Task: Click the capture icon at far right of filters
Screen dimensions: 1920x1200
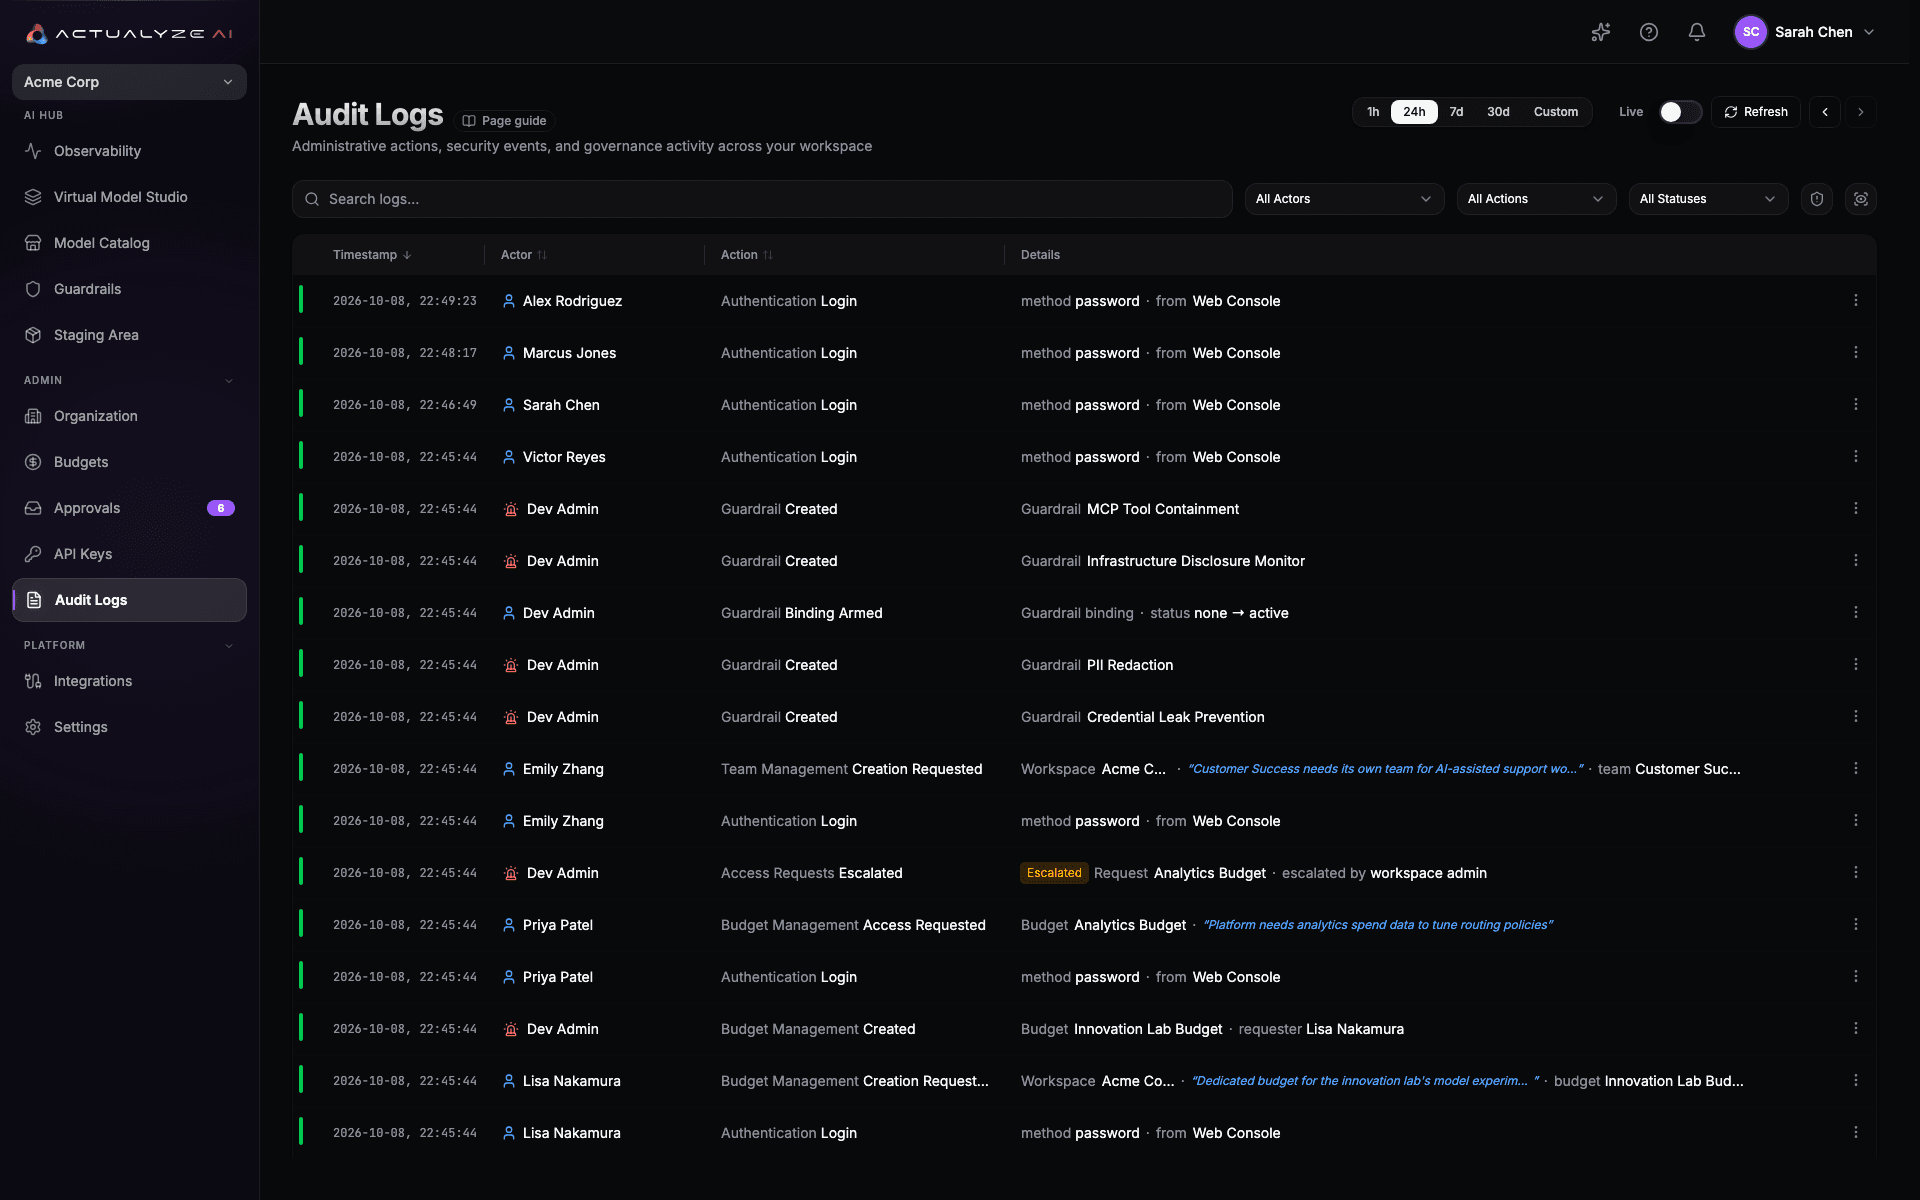Action: tap(1861, 199)
